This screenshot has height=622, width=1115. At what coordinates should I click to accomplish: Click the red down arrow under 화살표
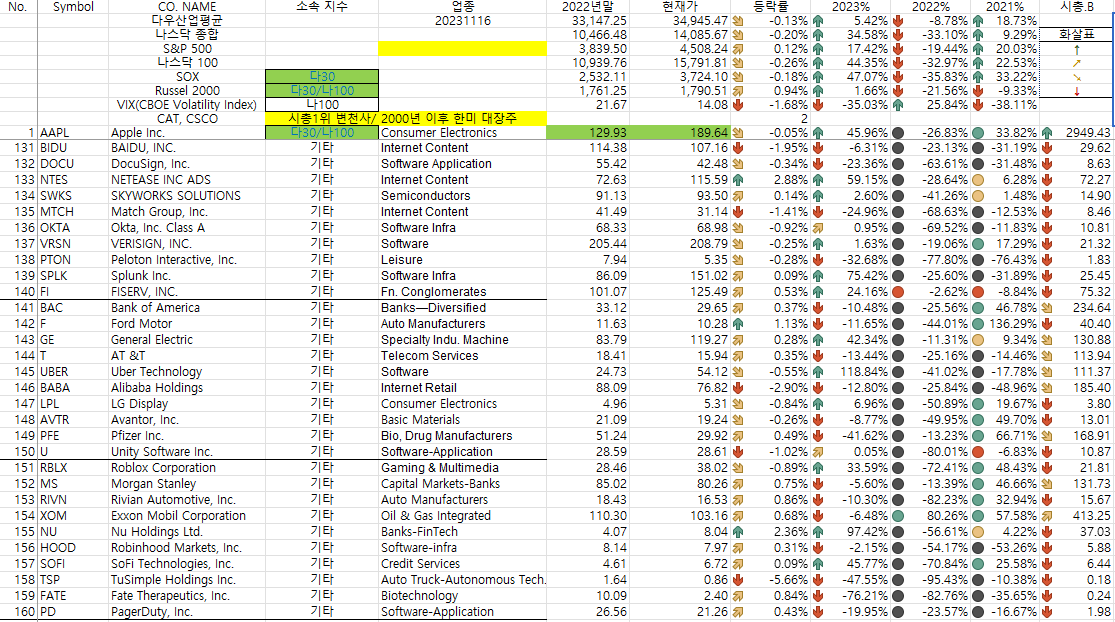pyautogui.click(x=1077, y=91)
